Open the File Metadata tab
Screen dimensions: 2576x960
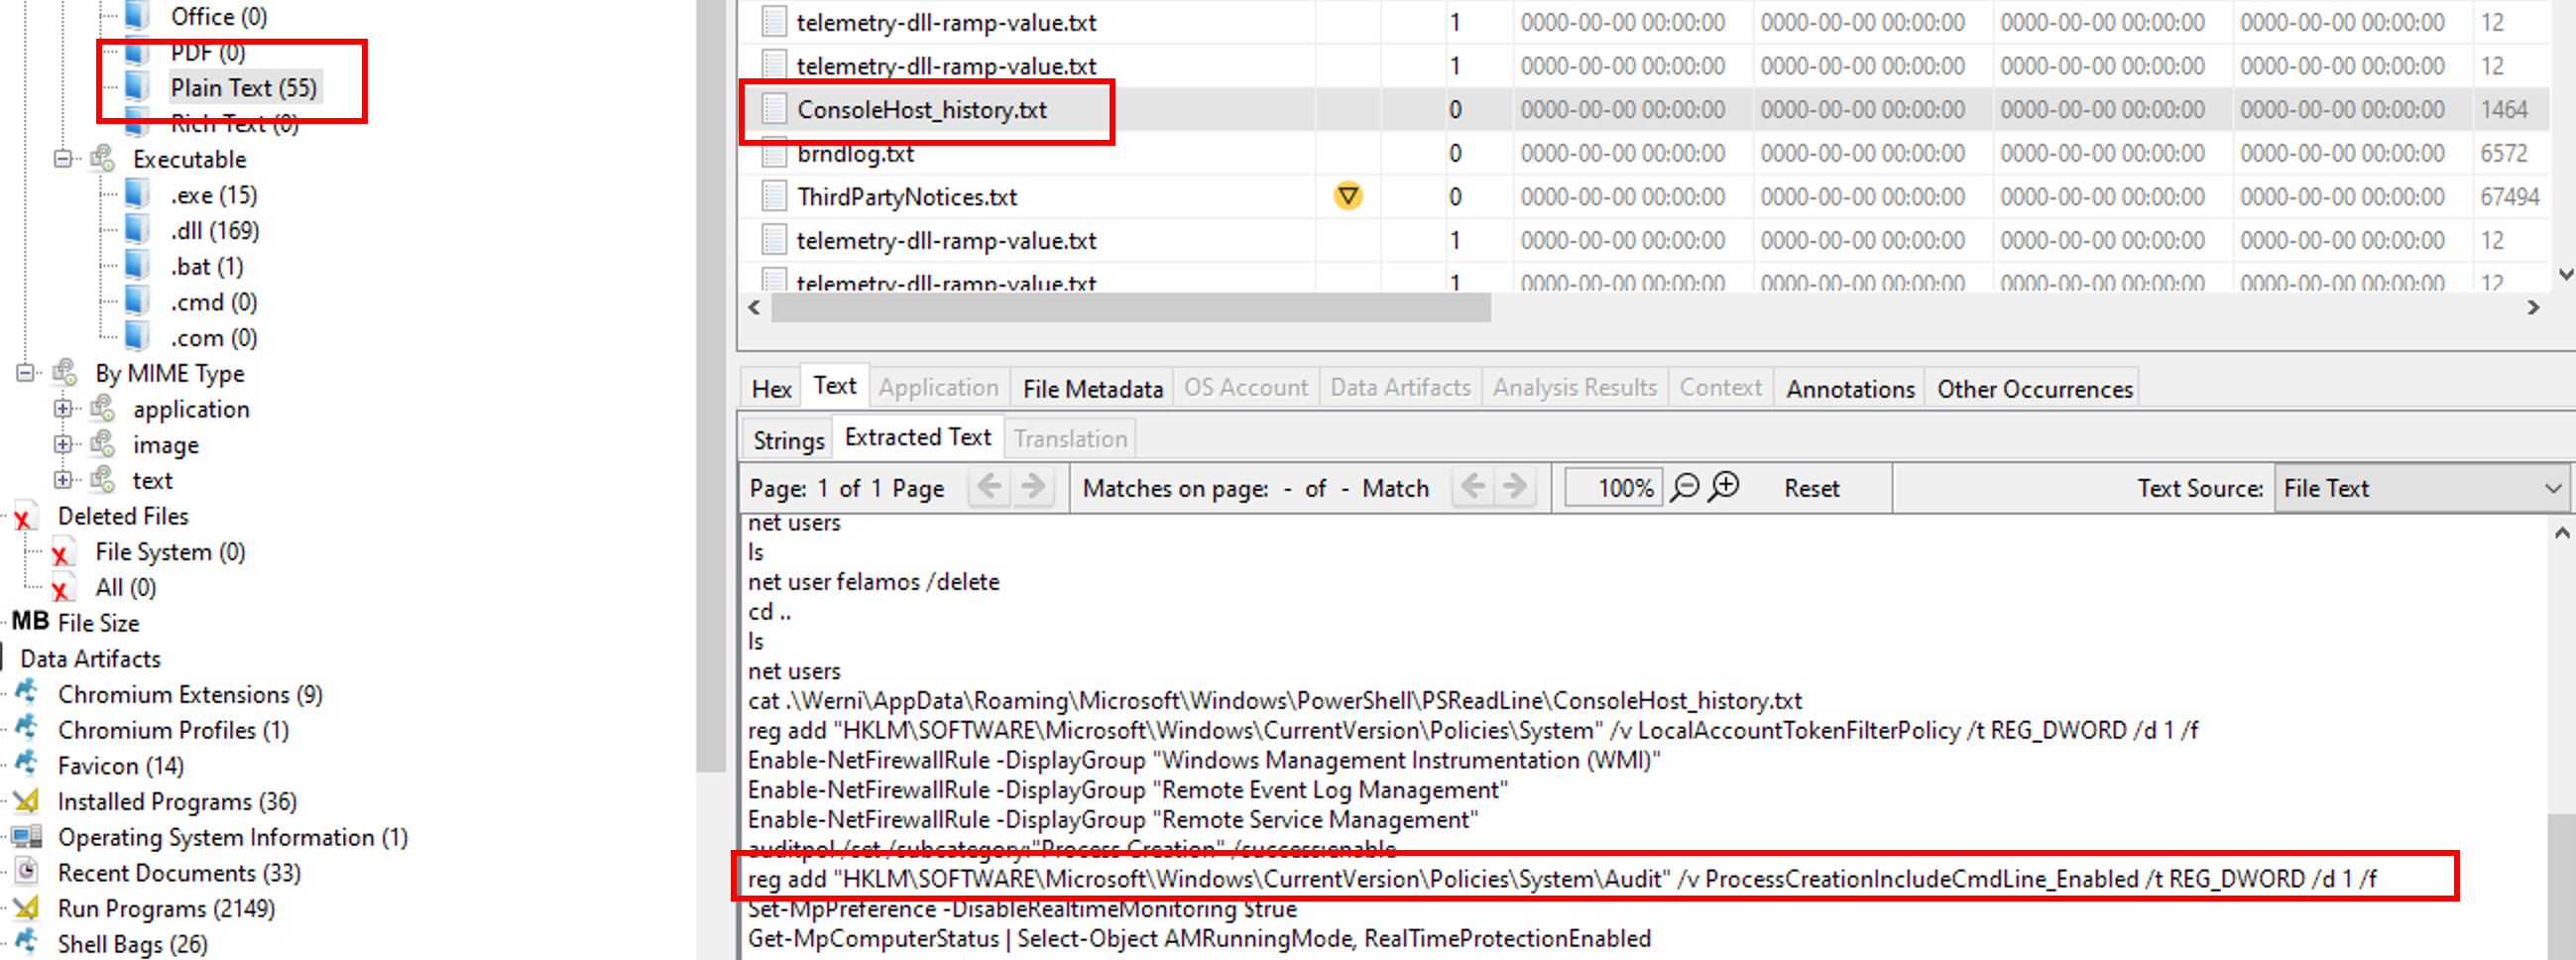(x=1092, y=388)
